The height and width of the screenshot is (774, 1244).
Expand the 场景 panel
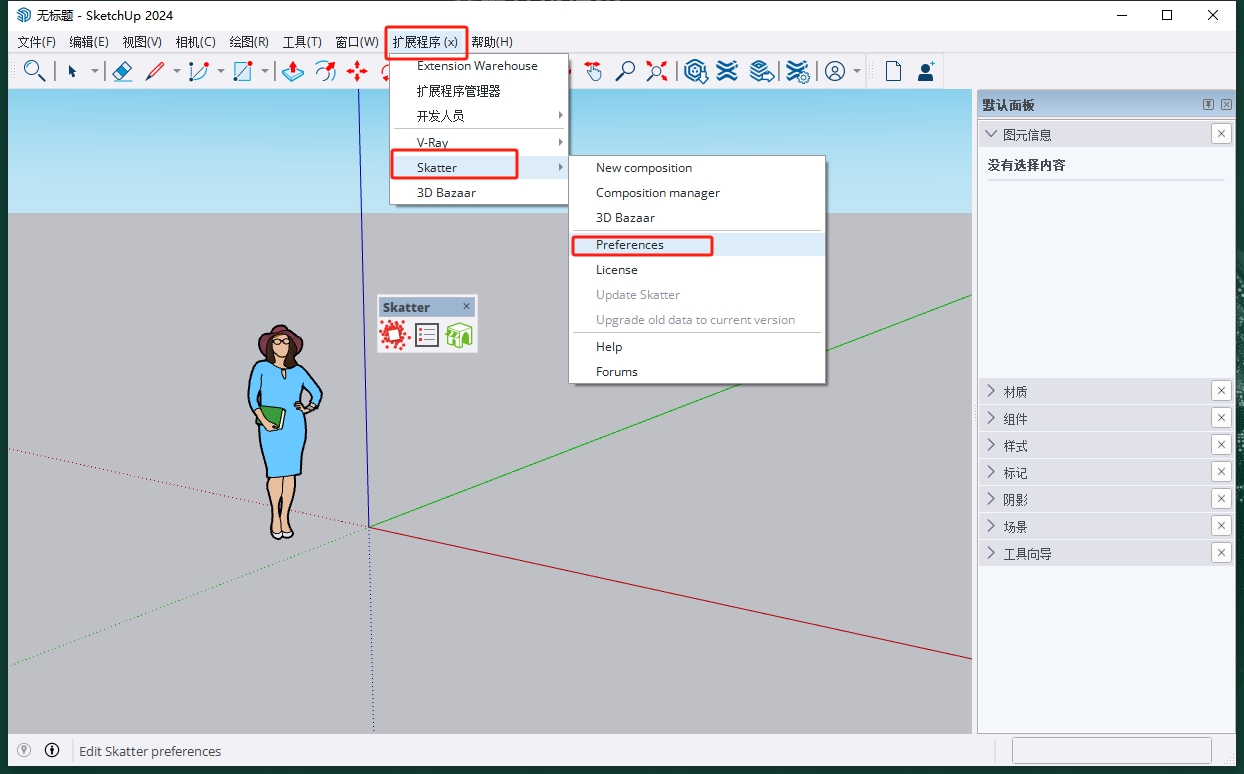coord(991,526)
